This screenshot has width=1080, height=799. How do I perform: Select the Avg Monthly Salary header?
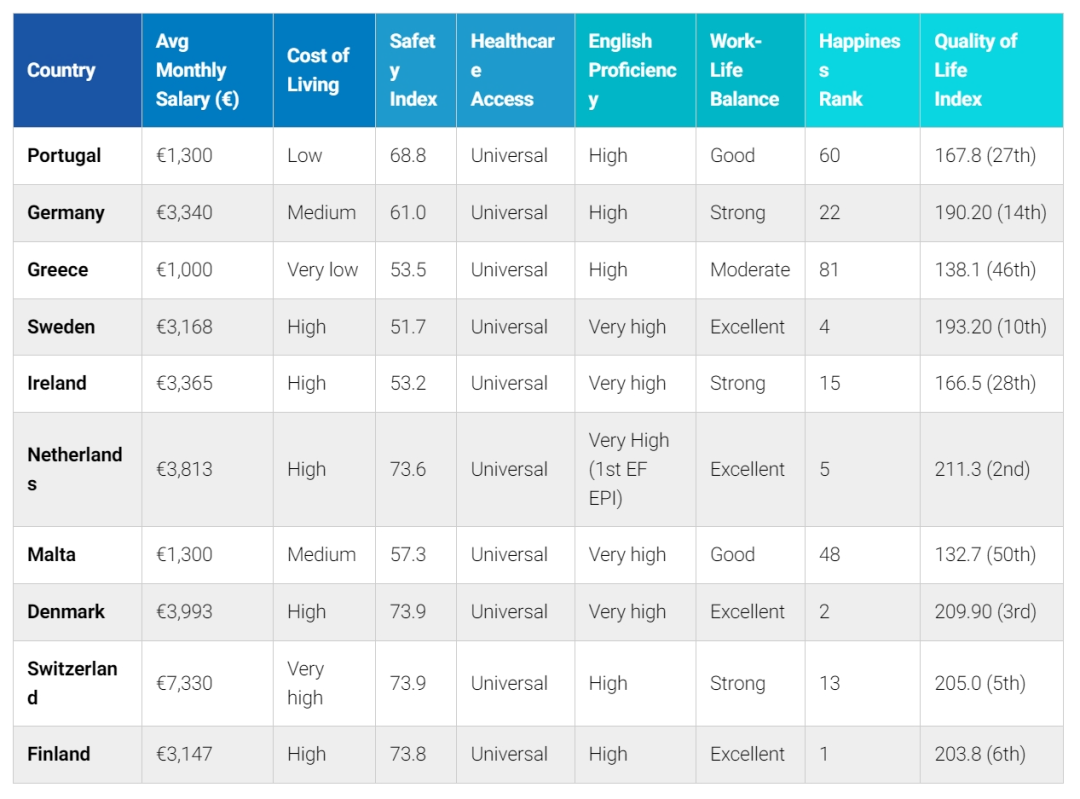(x=207, y=70)
